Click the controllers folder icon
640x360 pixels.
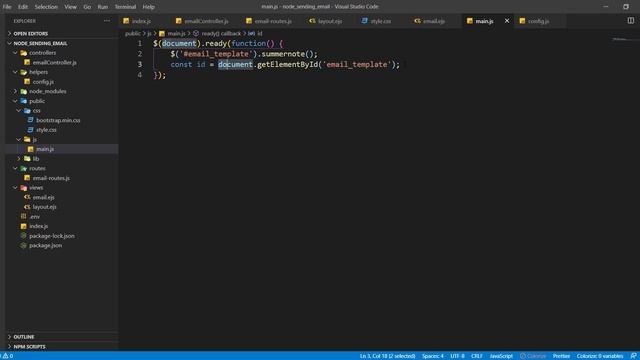click(24, 53)
